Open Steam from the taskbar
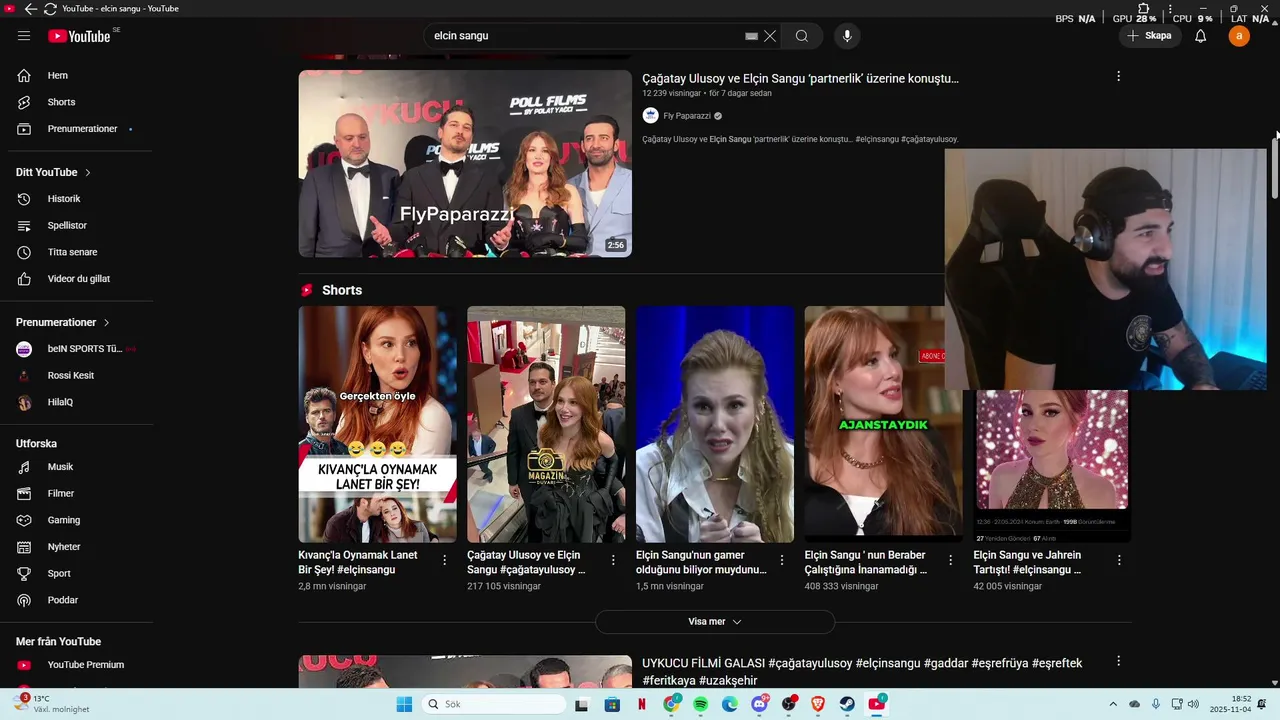Image resolution: width=1280 pixels, height=720 pixels. [847, 705]
